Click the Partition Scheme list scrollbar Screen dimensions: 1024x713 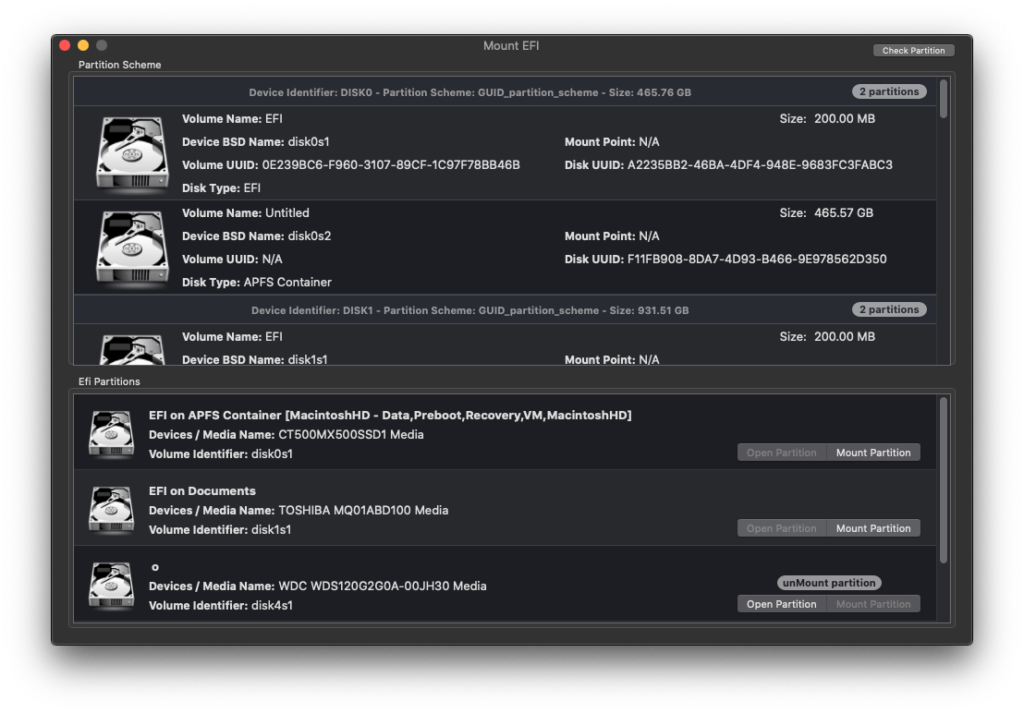(x=944, y=100)
